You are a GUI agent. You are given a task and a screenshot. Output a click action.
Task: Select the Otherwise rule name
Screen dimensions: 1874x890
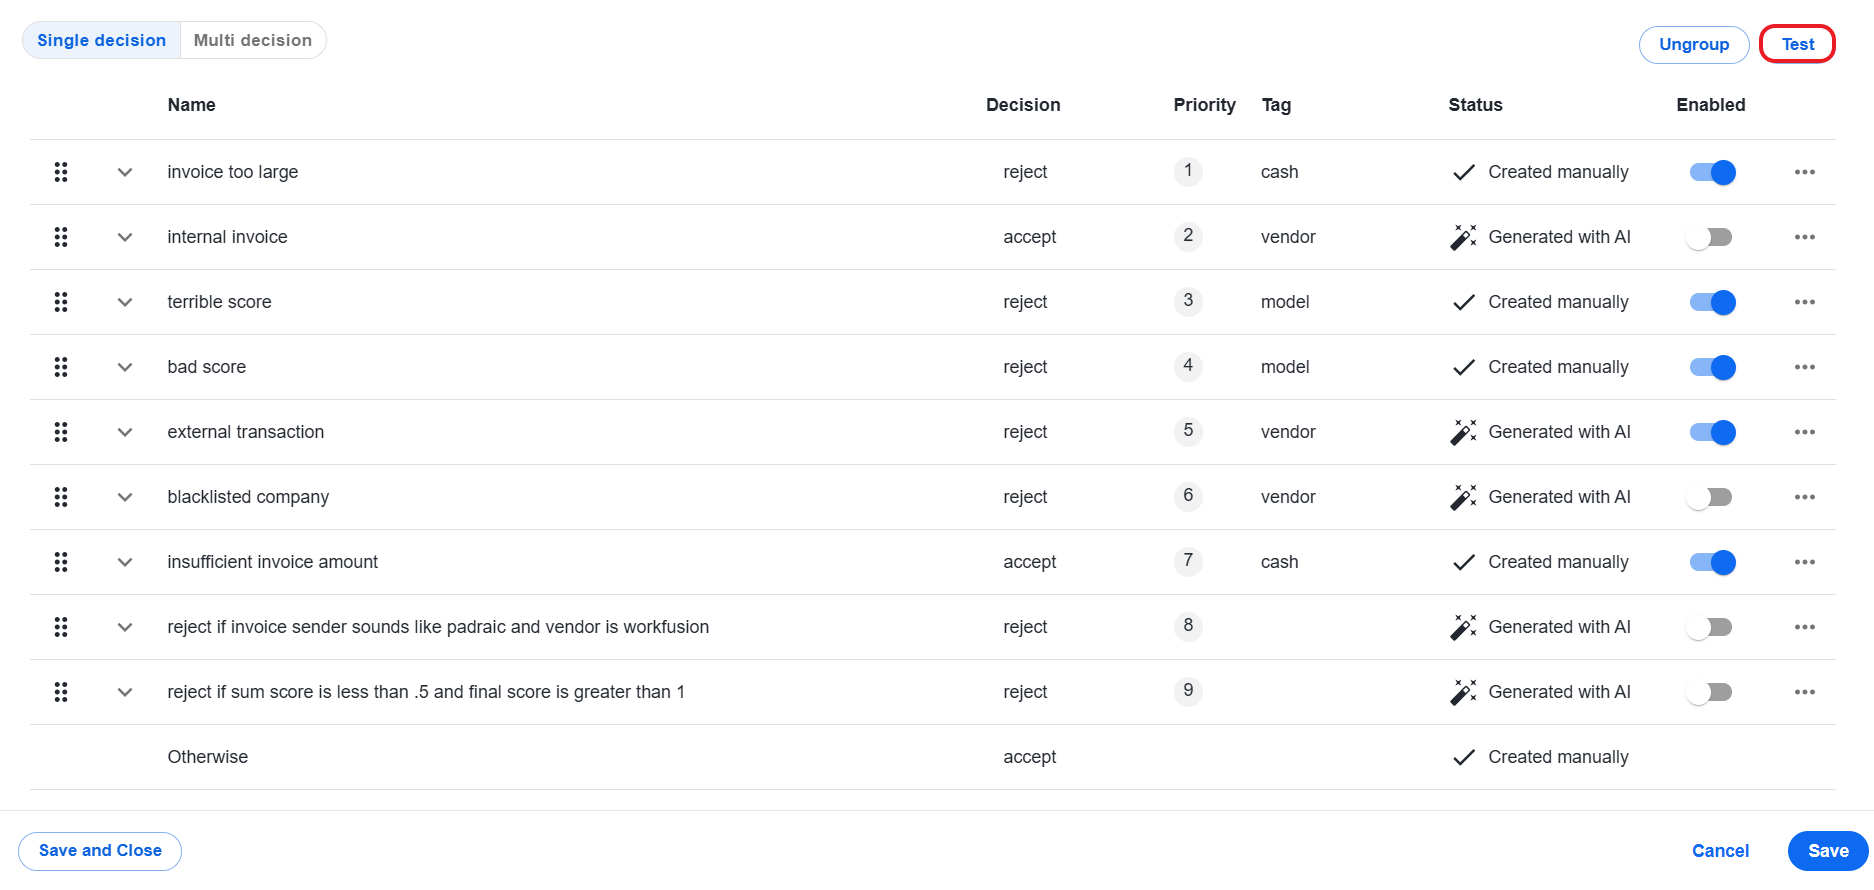208,757
